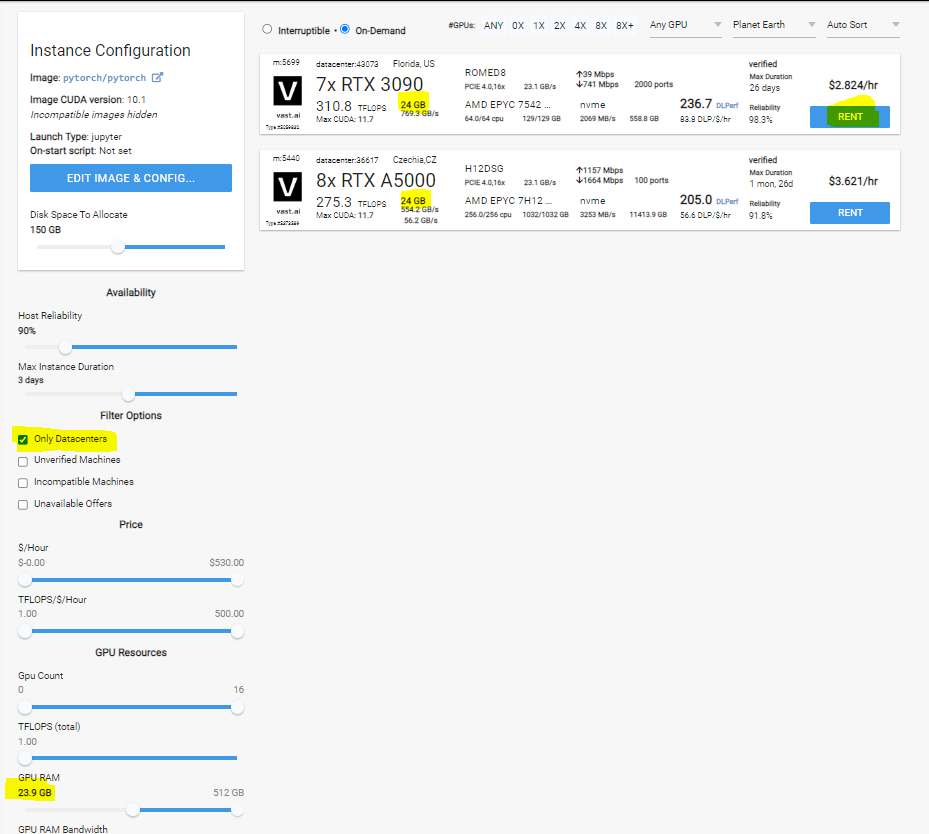Enable the Unverified Machines checkbox
The height and width of the screenshot is (834, 929).
pyautogui.click(x=23, y=461)
